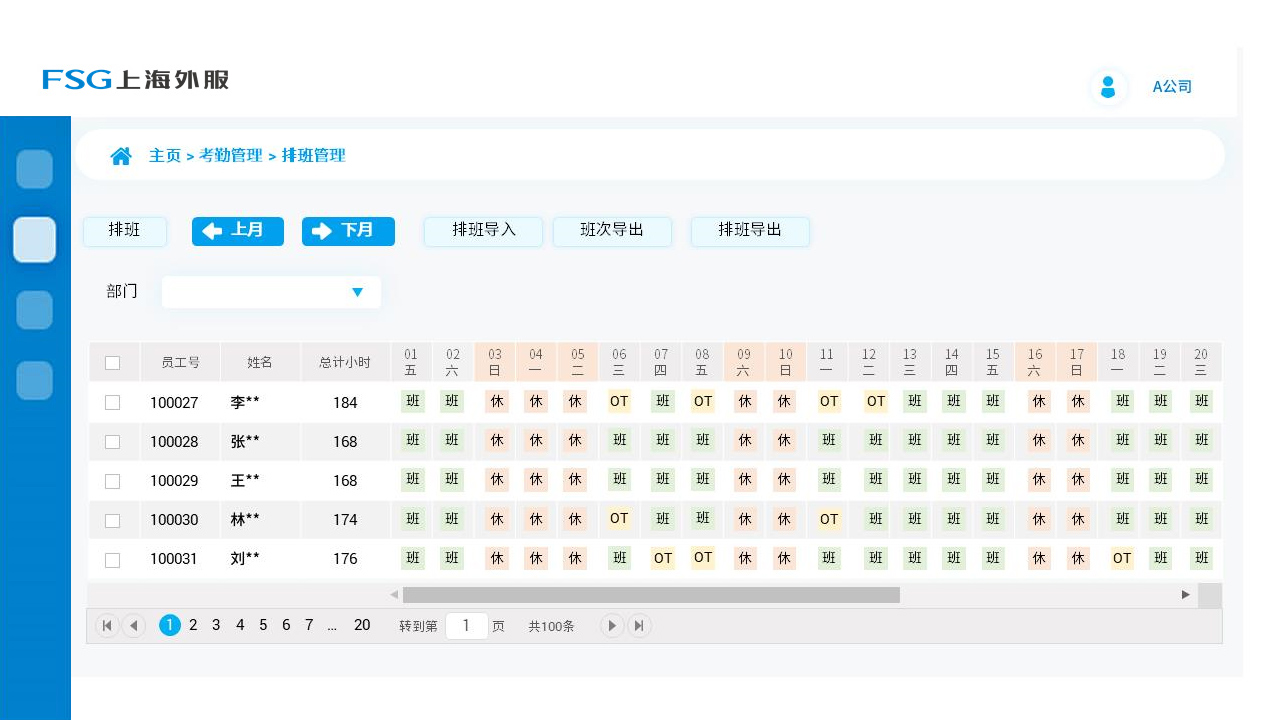Click the previous-page arrow icon
The image size is (1280, 720).
click(x=134, y=625)
